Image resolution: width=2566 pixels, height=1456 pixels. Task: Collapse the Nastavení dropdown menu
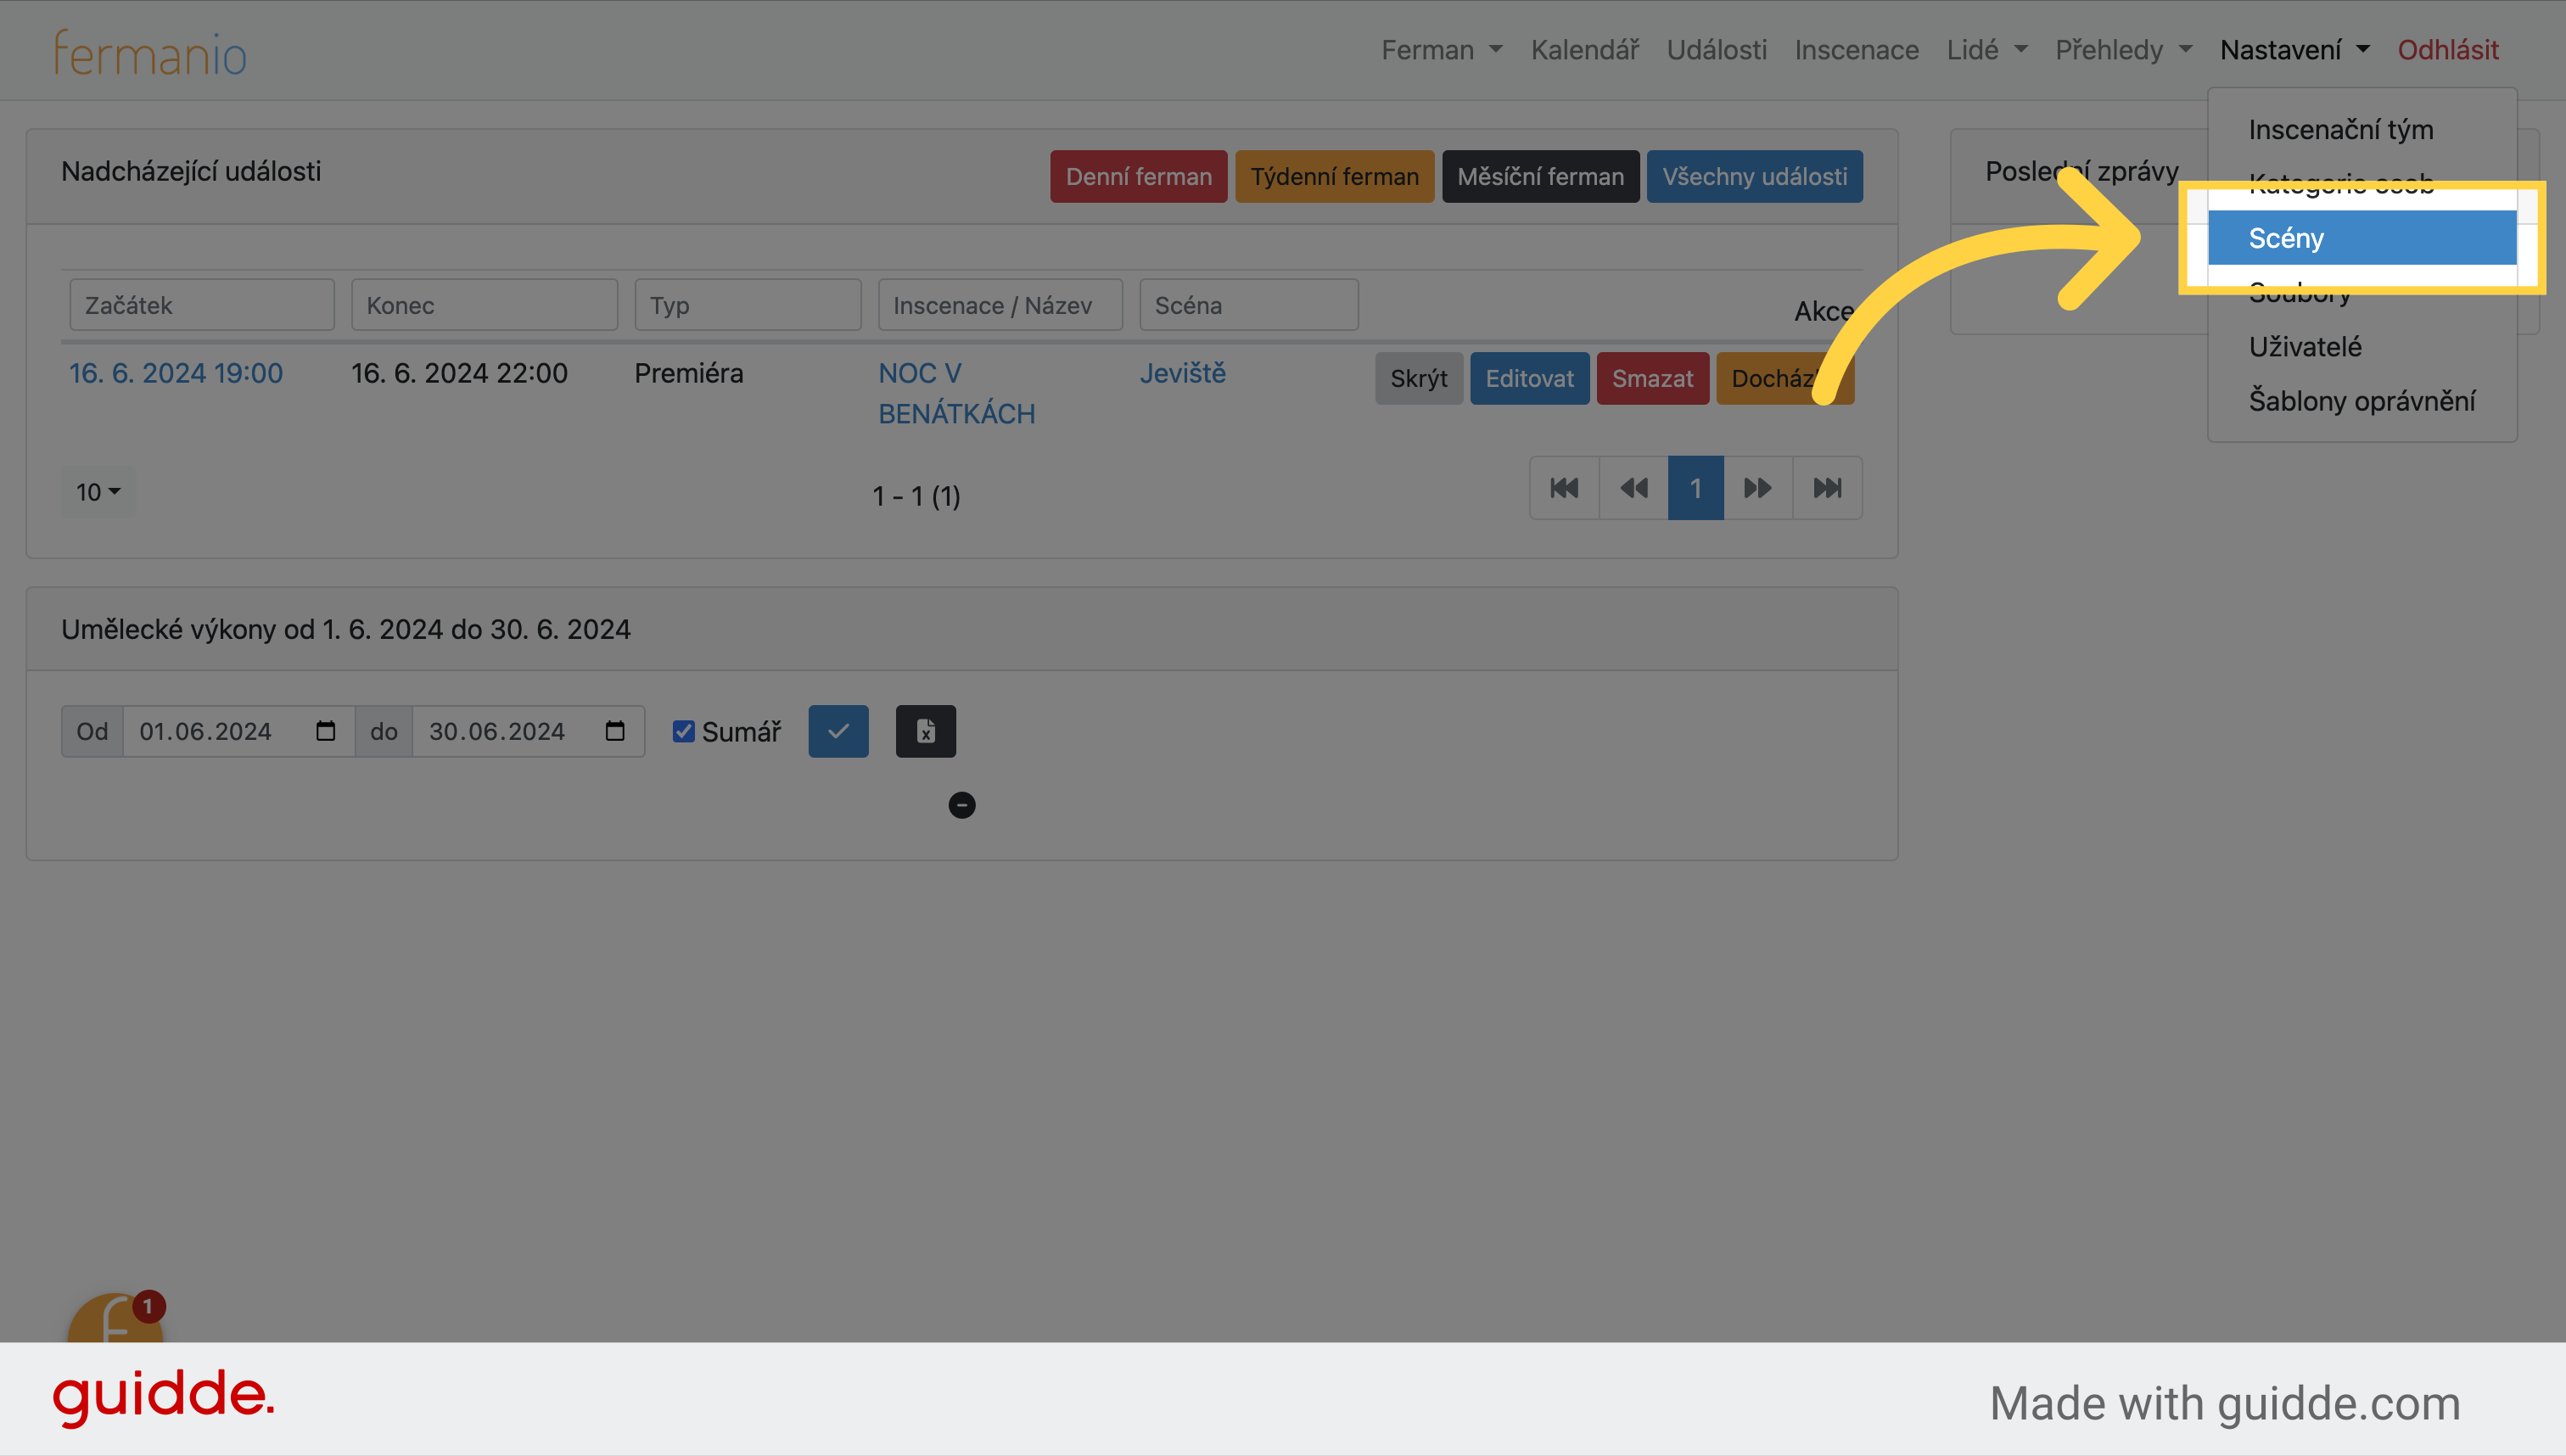click(2294, 50)
